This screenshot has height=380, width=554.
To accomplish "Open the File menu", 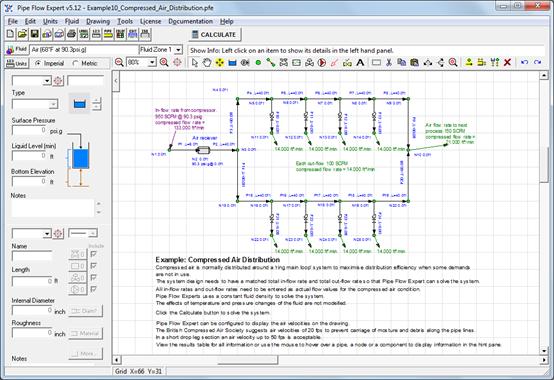I will click(x=13, y=21).
